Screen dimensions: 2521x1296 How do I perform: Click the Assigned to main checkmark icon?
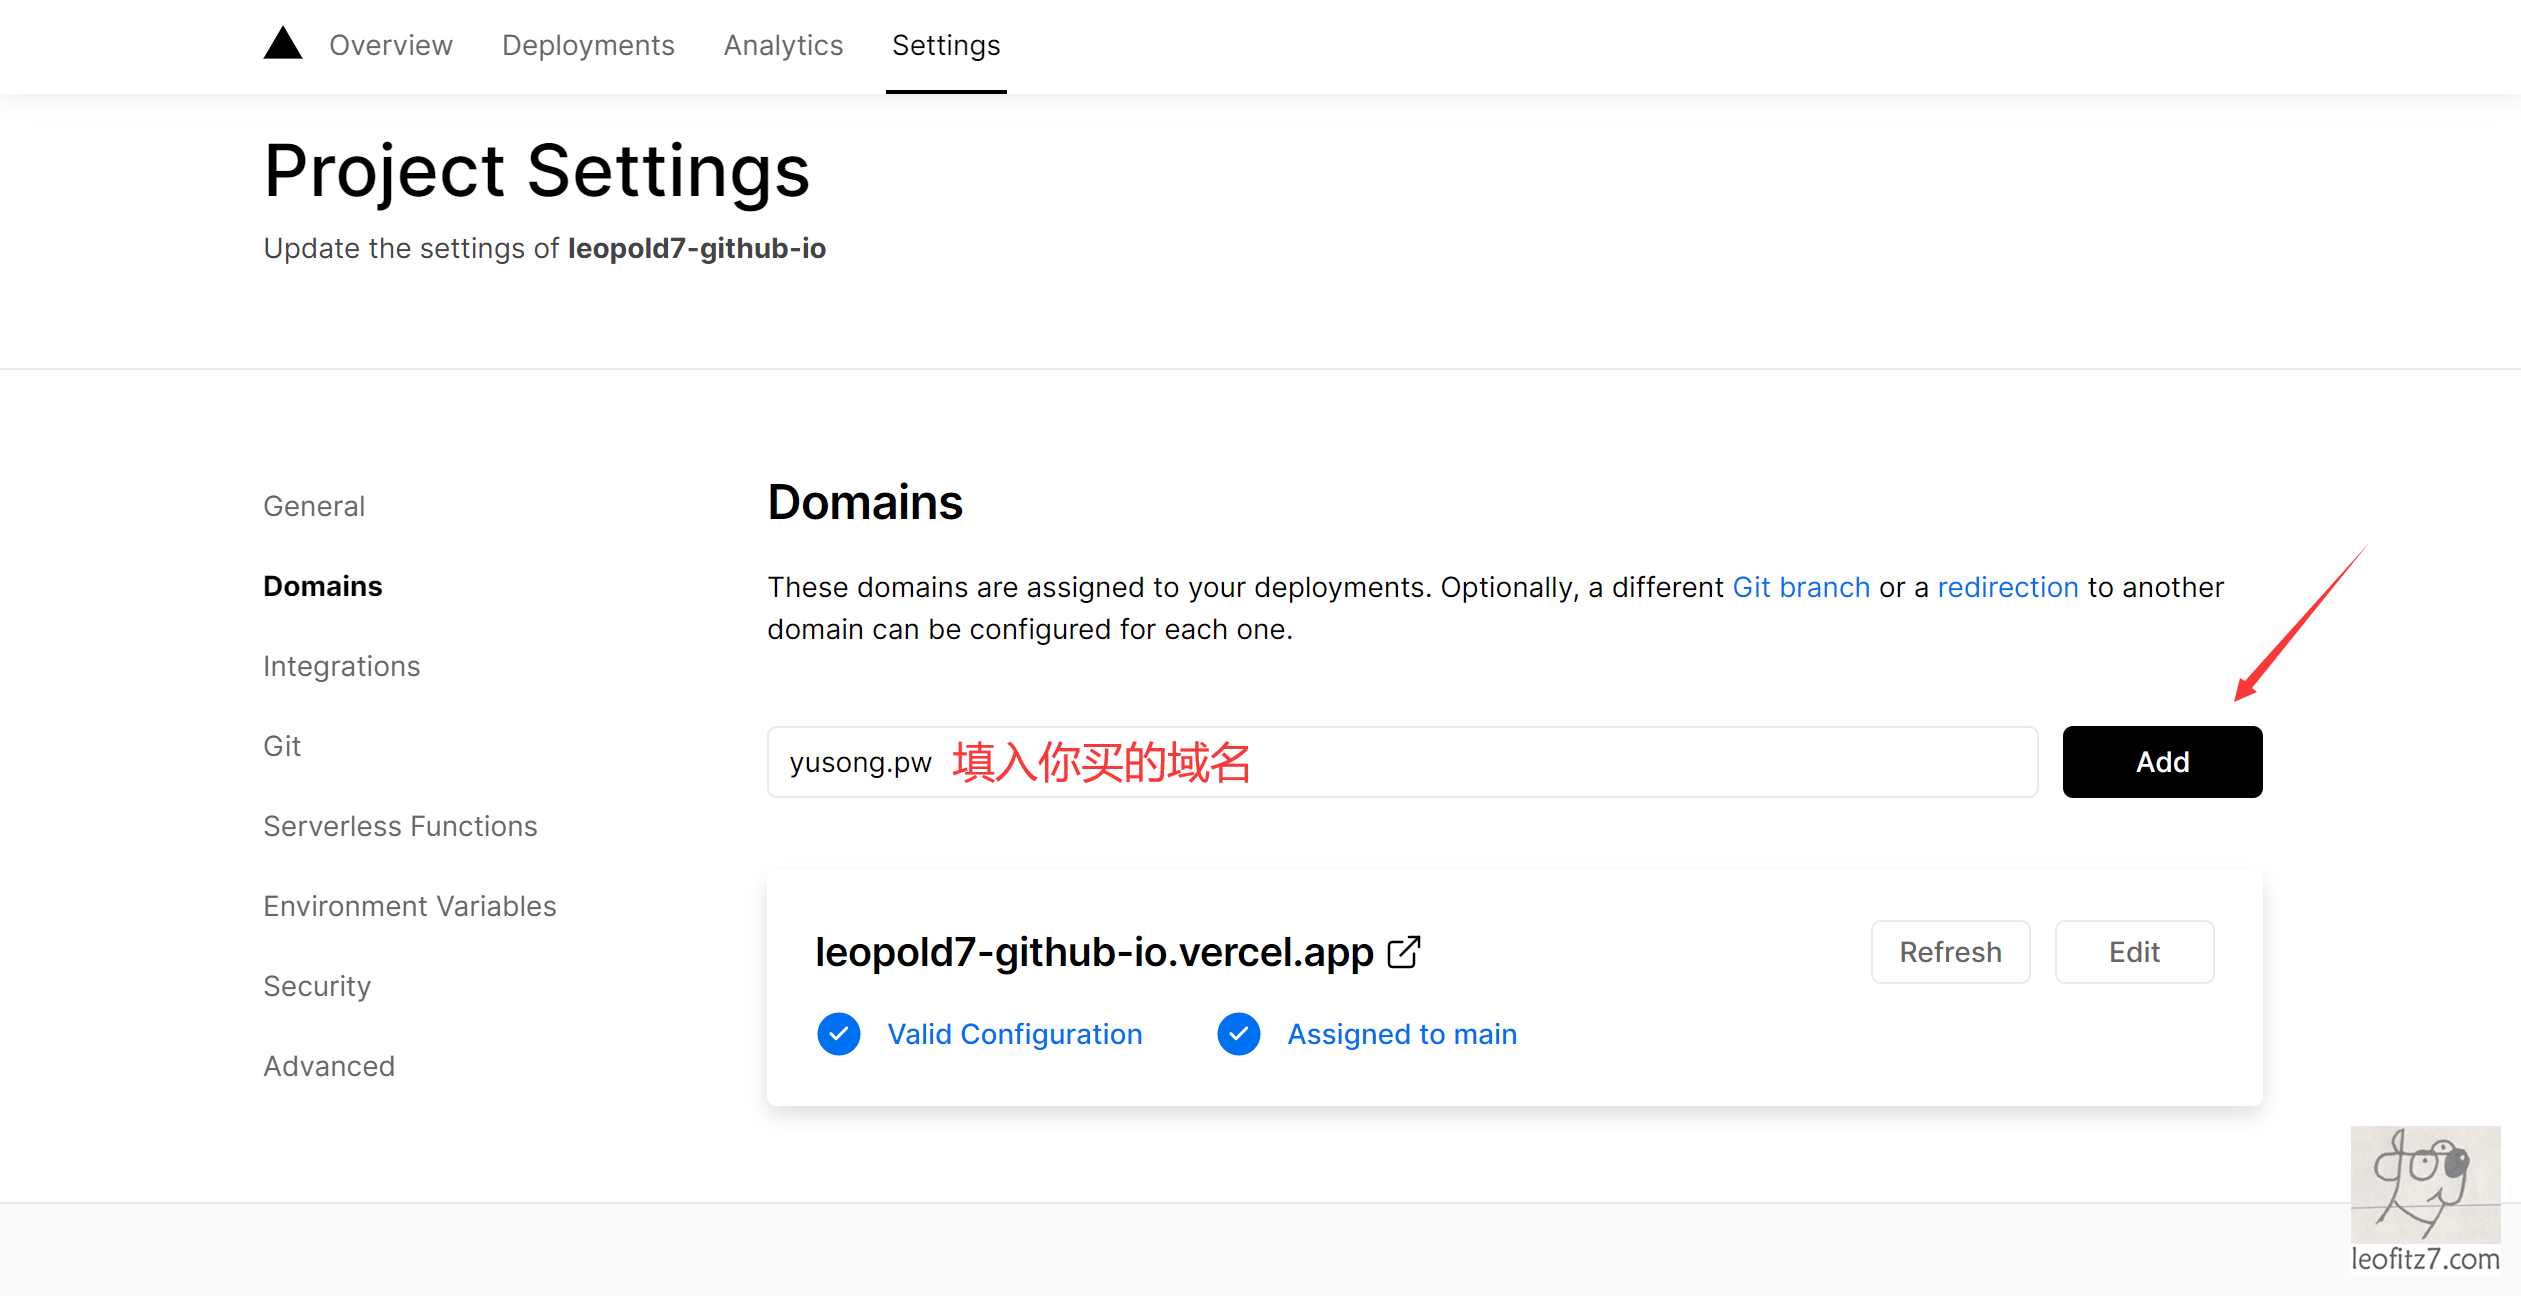click(1238, 1034)
